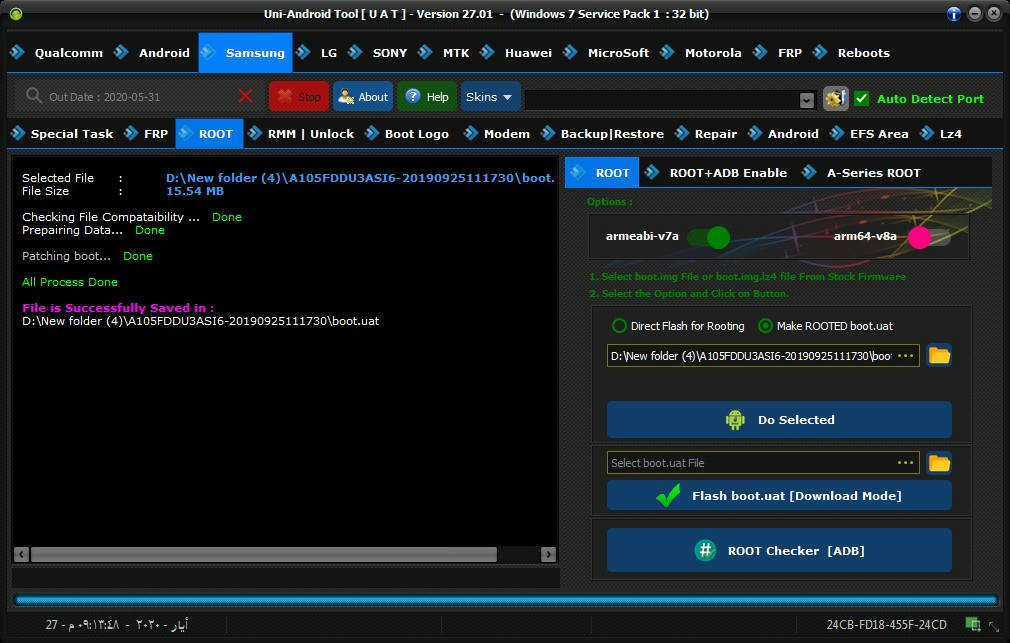Open the Skins dropdown
1010x643 pixels.
click(x=489, y=97)
